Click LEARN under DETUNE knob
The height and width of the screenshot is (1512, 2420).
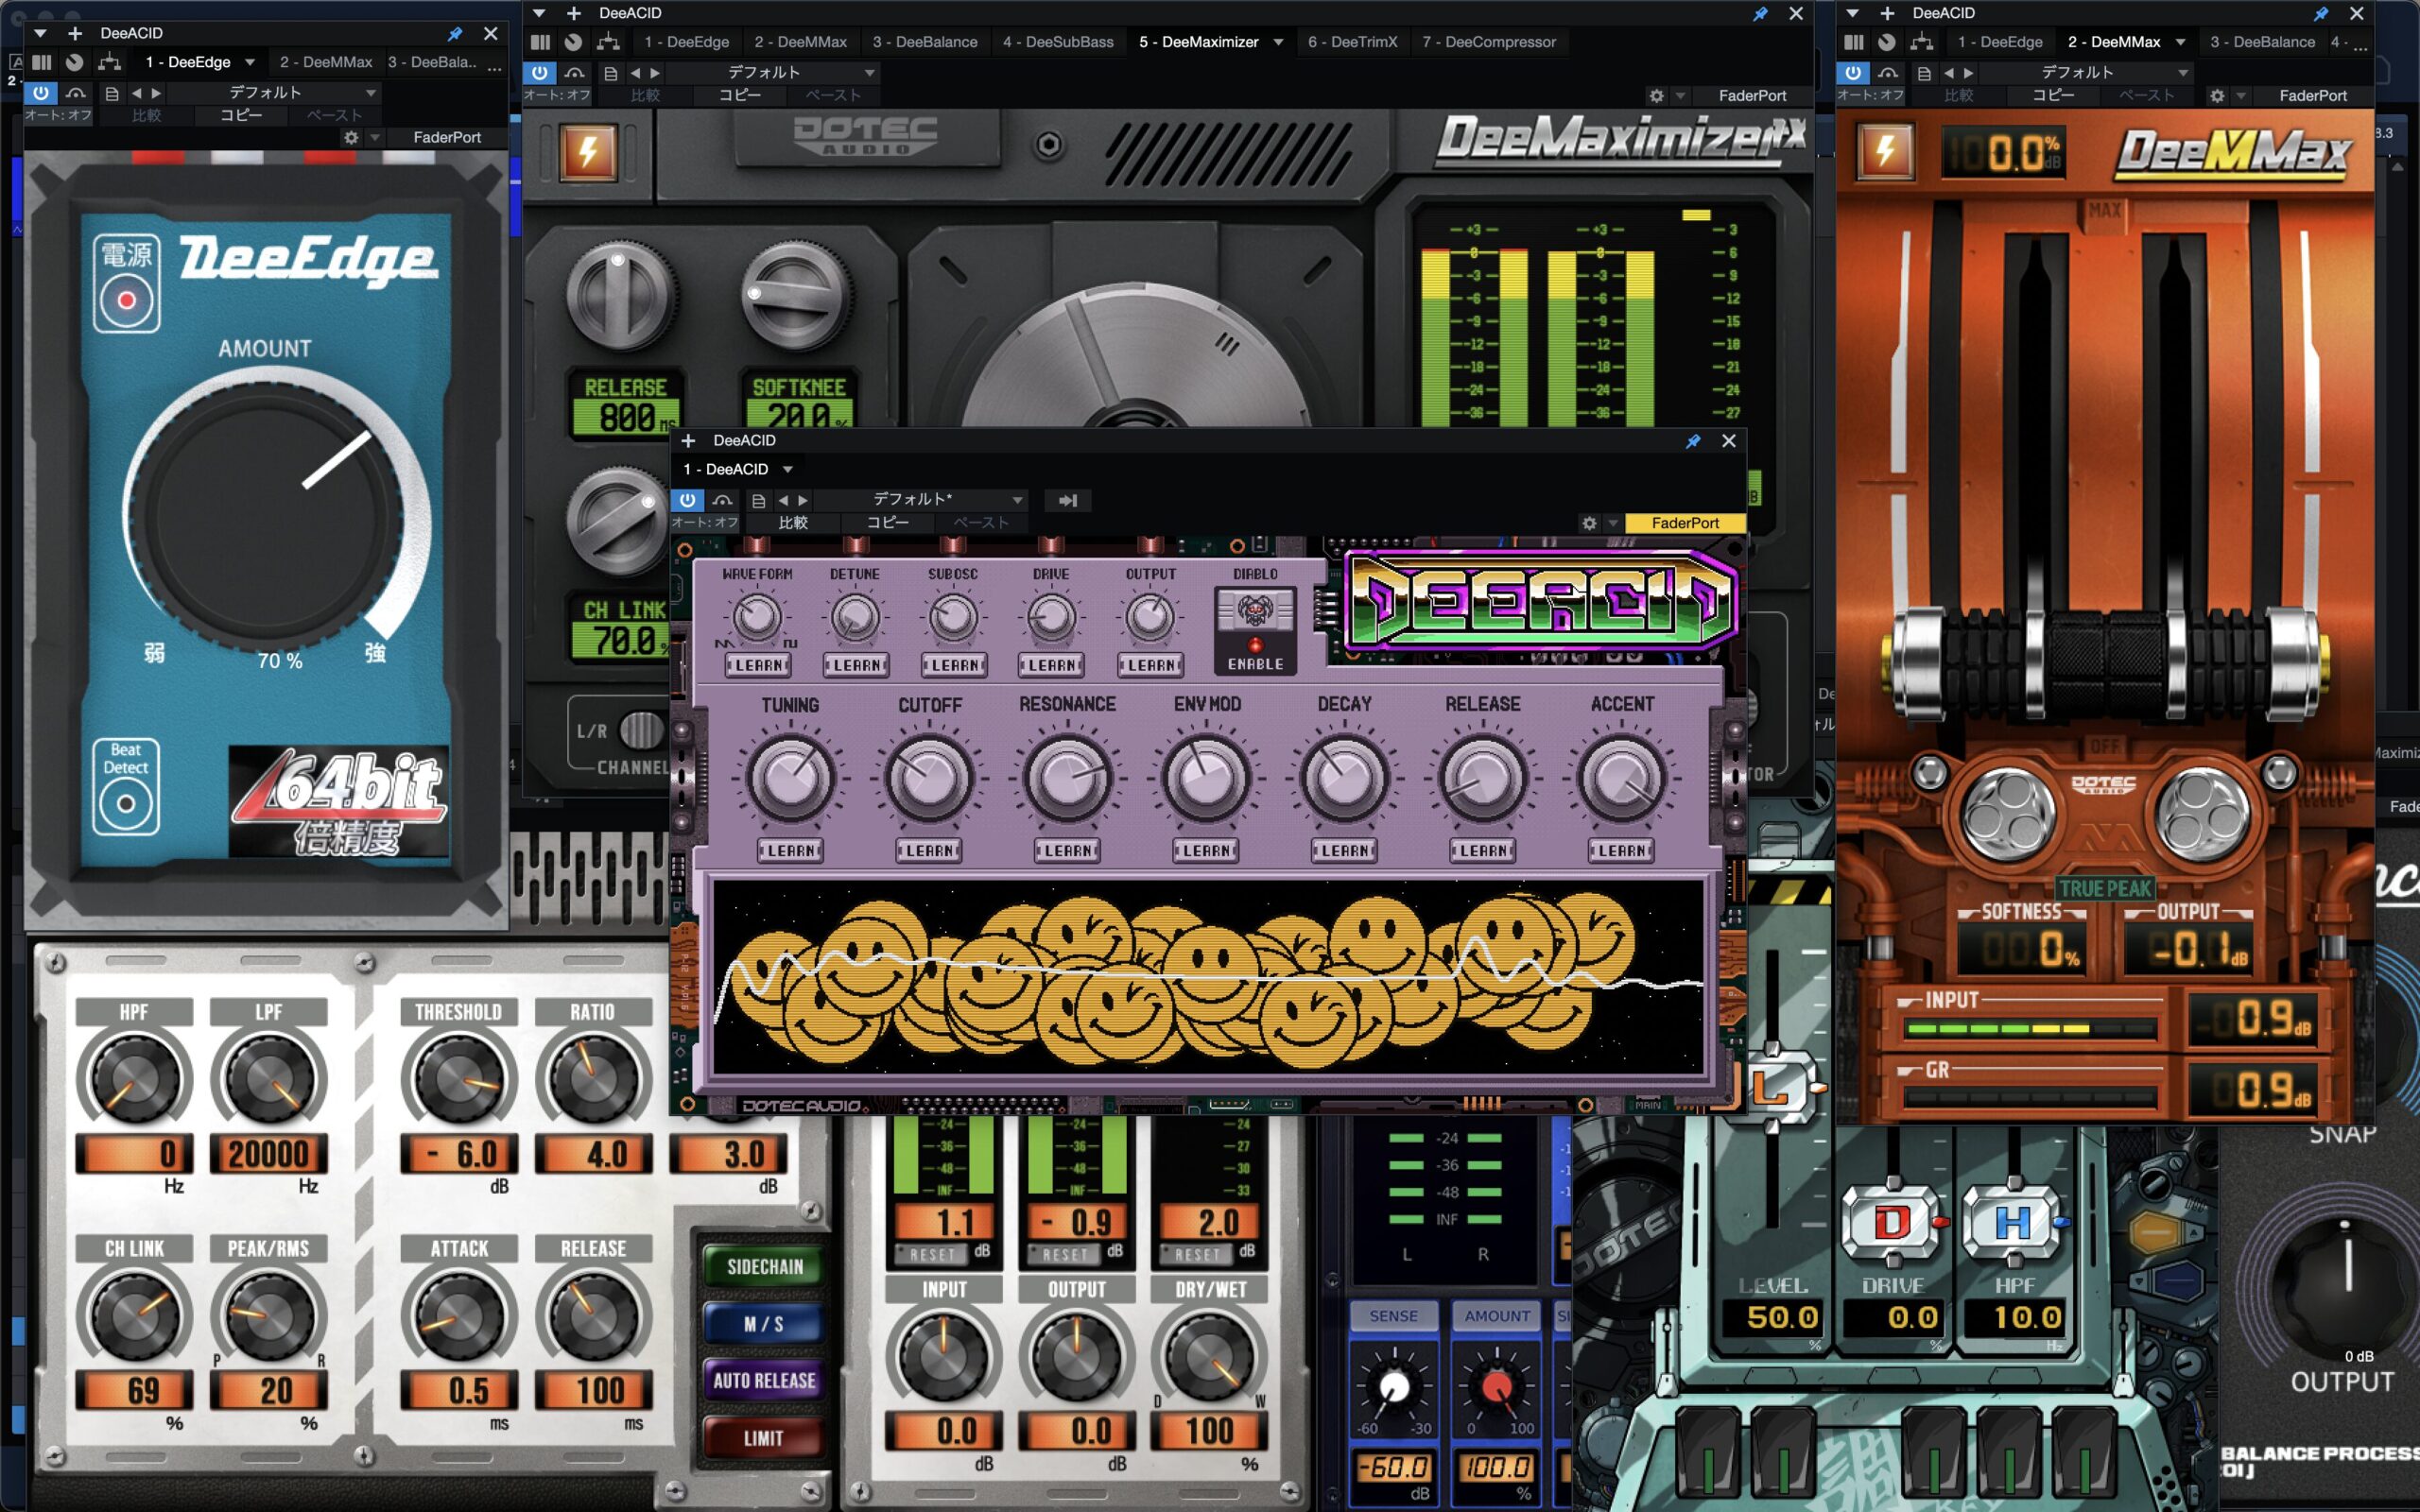pyautogui.click(x=855, y=665)
